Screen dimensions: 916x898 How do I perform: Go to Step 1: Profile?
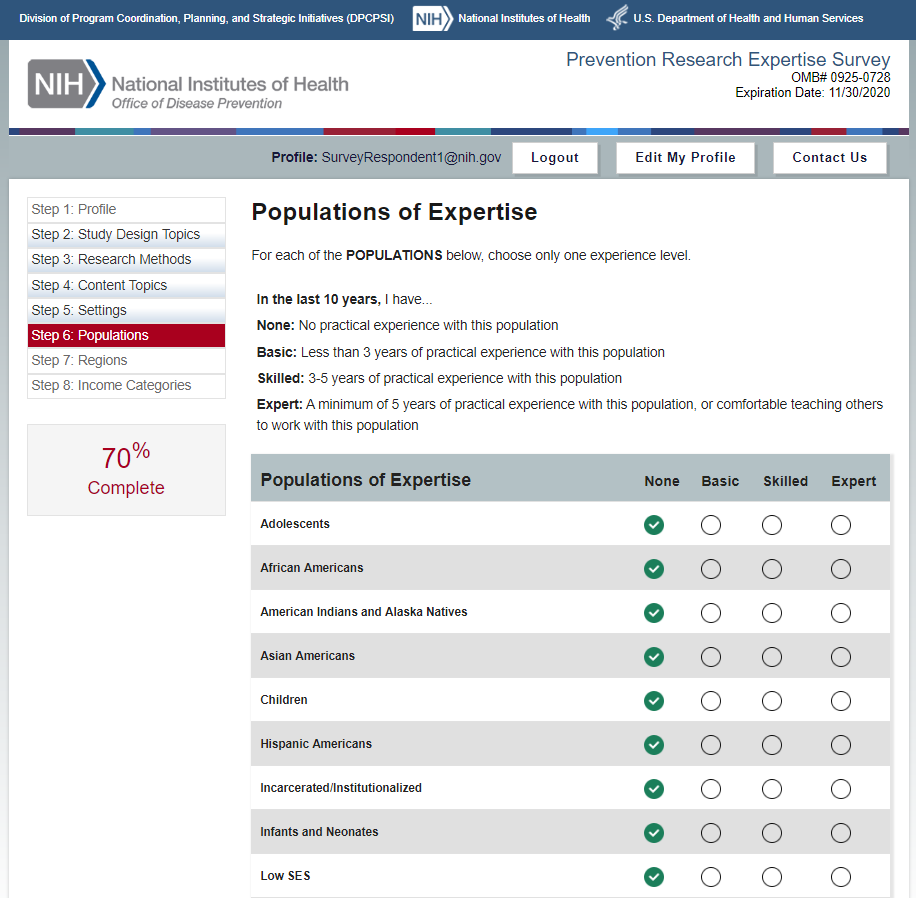click(x=74, y=209)
